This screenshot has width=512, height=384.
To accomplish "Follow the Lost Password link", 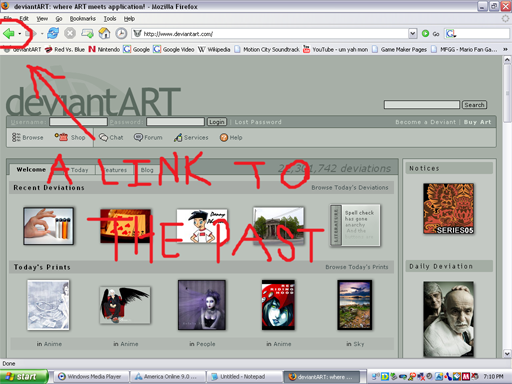I will pos(258,122).
